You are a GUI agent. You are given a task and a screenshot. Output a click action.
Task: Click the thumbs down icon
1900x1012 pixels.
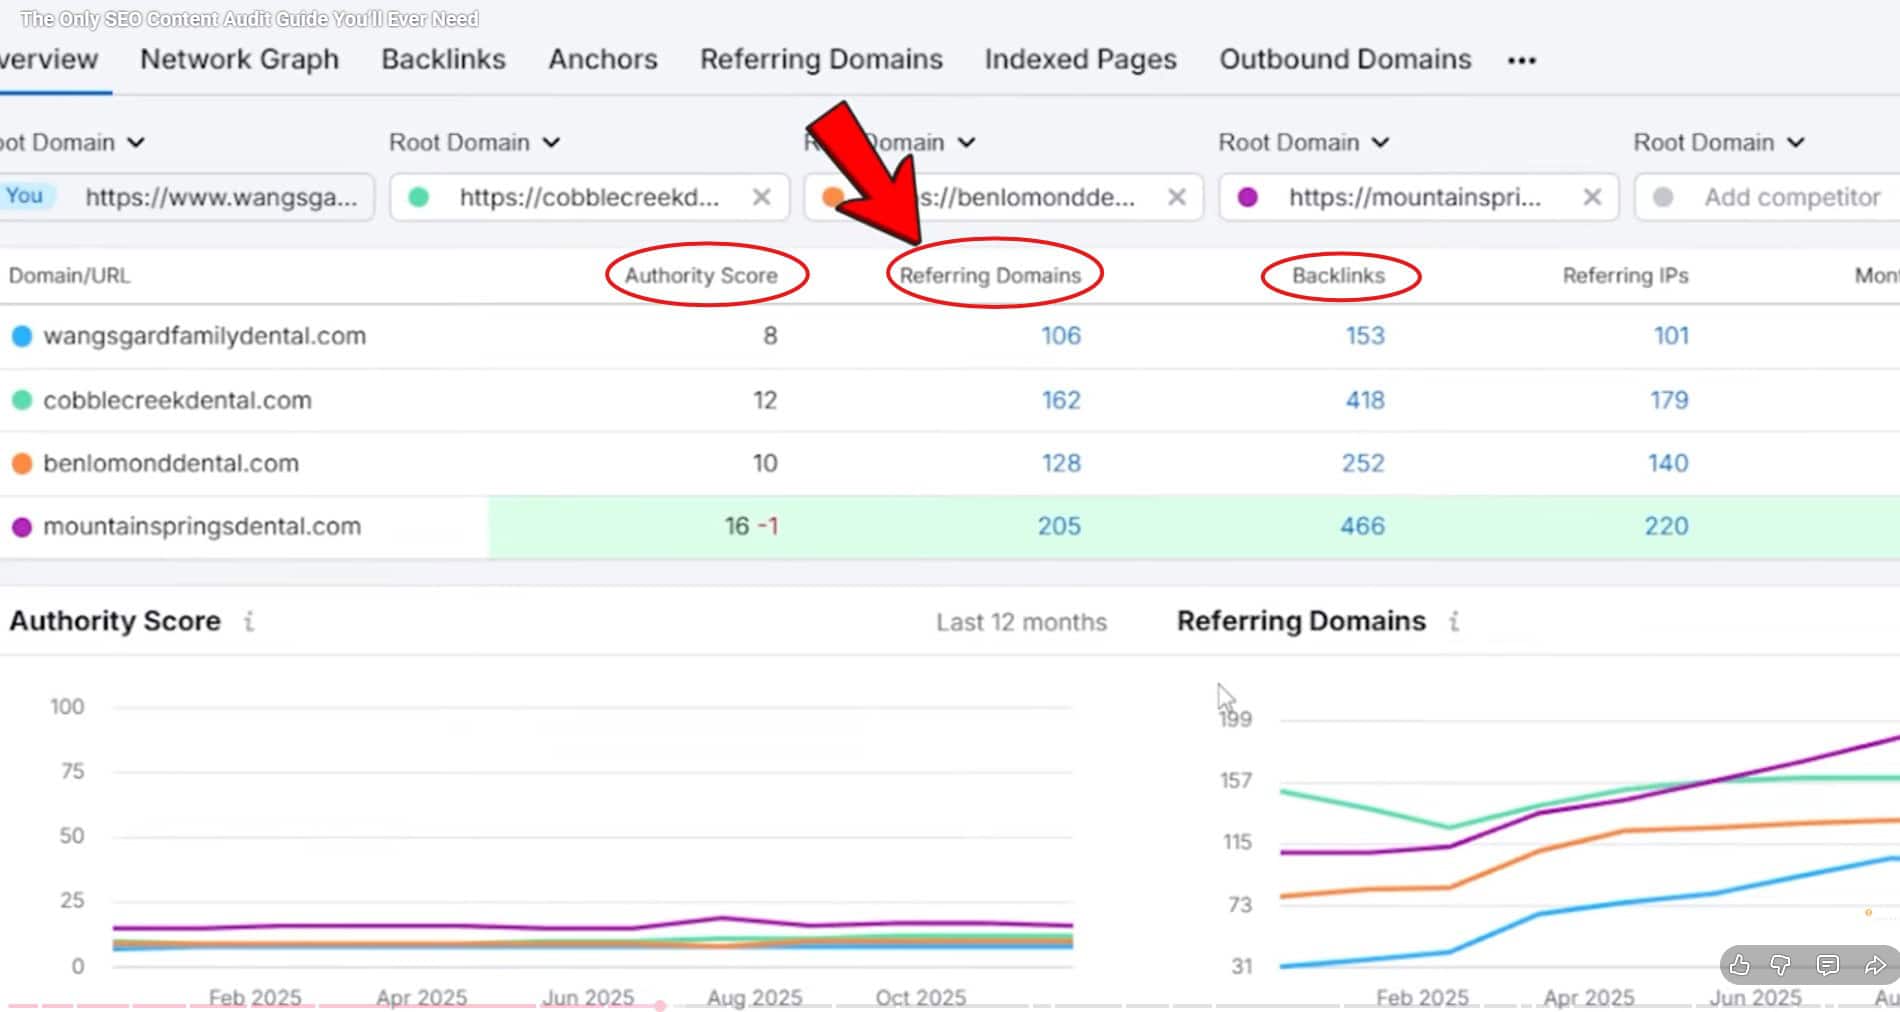[1782, 965]
